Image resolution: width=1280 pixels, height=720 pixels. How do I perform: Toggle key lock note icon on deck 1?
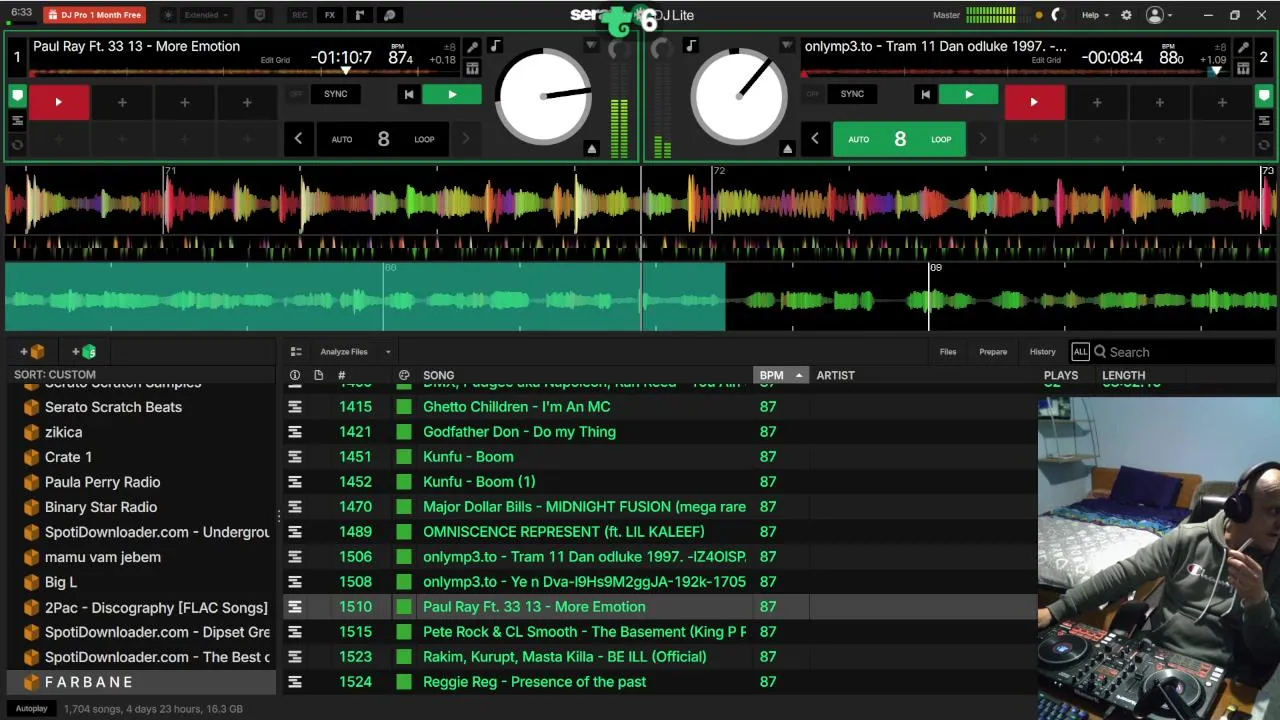pos(495,46)
